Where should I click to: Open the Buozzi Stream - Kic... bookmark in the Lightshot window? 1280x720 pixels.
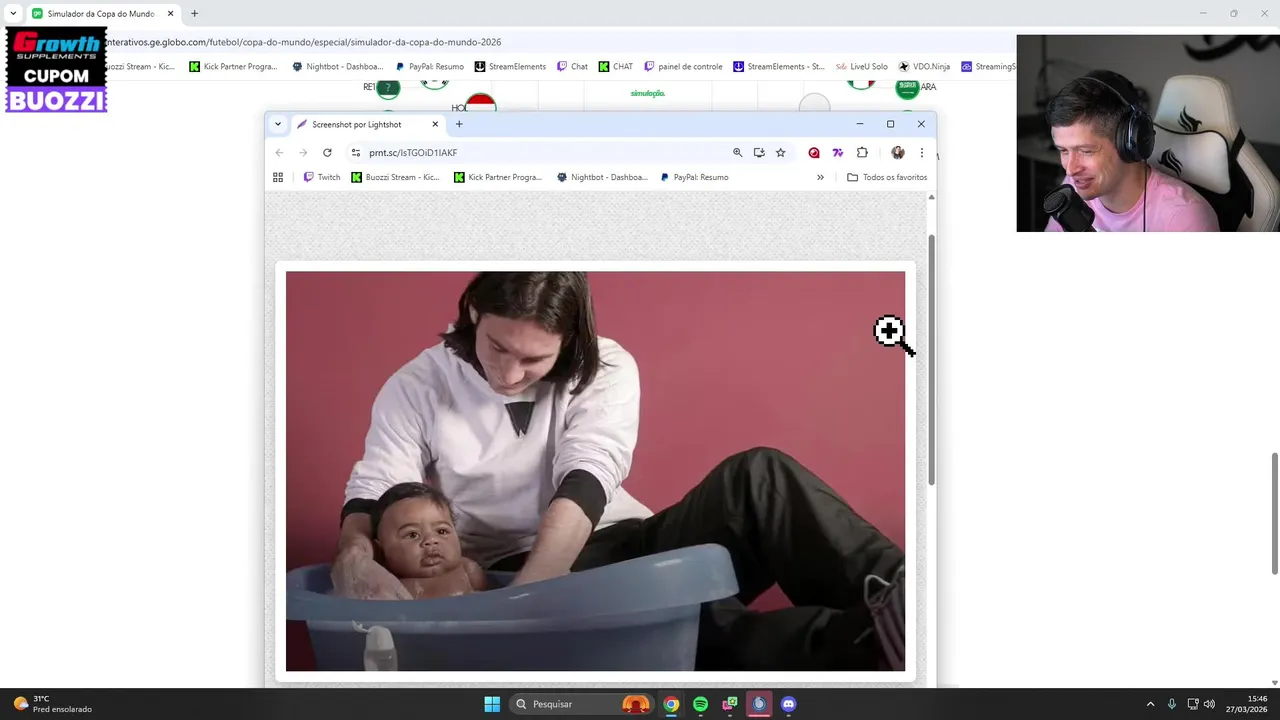pyautogui.click(x=396, y=177)
